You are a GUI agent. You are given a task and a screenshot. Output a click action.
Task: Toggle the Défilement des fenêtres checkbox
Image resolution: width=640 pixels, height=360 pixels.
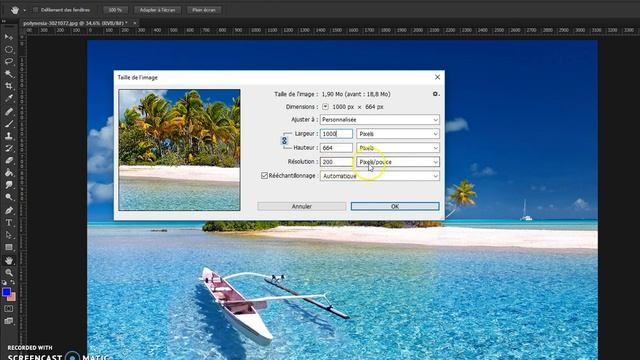(36, 10)
